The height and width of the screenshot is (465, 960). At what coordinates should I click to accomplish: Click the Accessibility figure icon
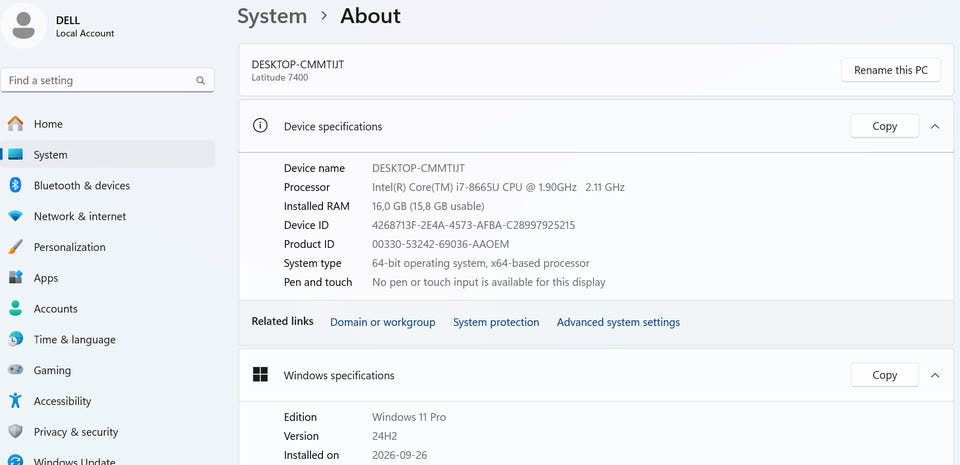click(x=15, y=401)
